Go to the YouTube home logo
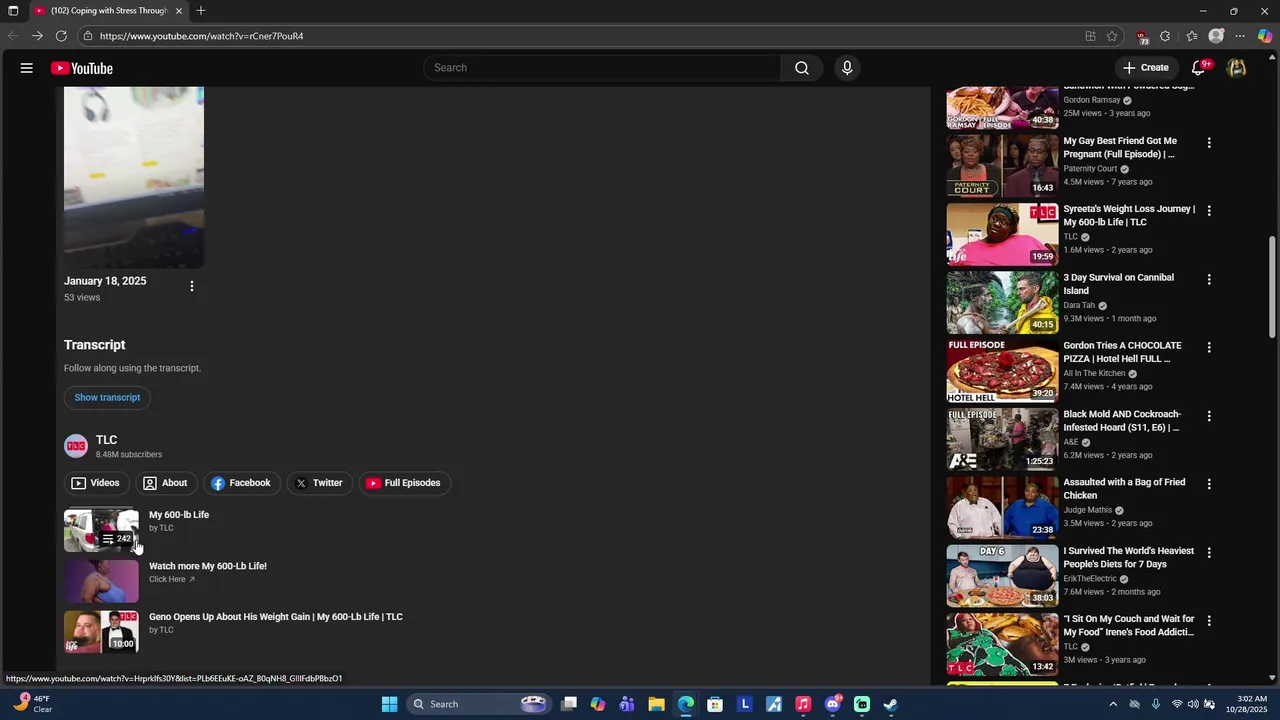The image size is (1280, 720). point(82,68)
